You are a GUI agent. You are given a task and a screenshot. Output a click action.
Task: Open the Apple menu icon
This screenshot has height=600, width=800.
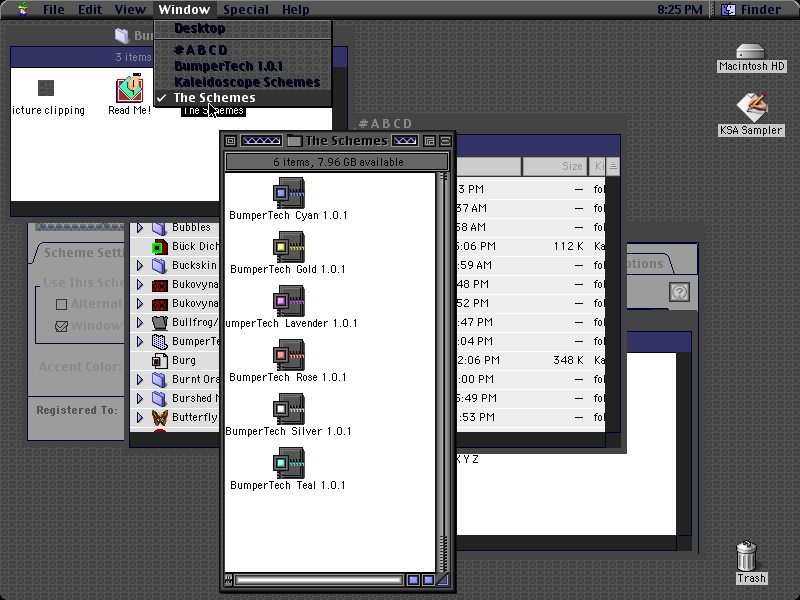pos(22,9)
